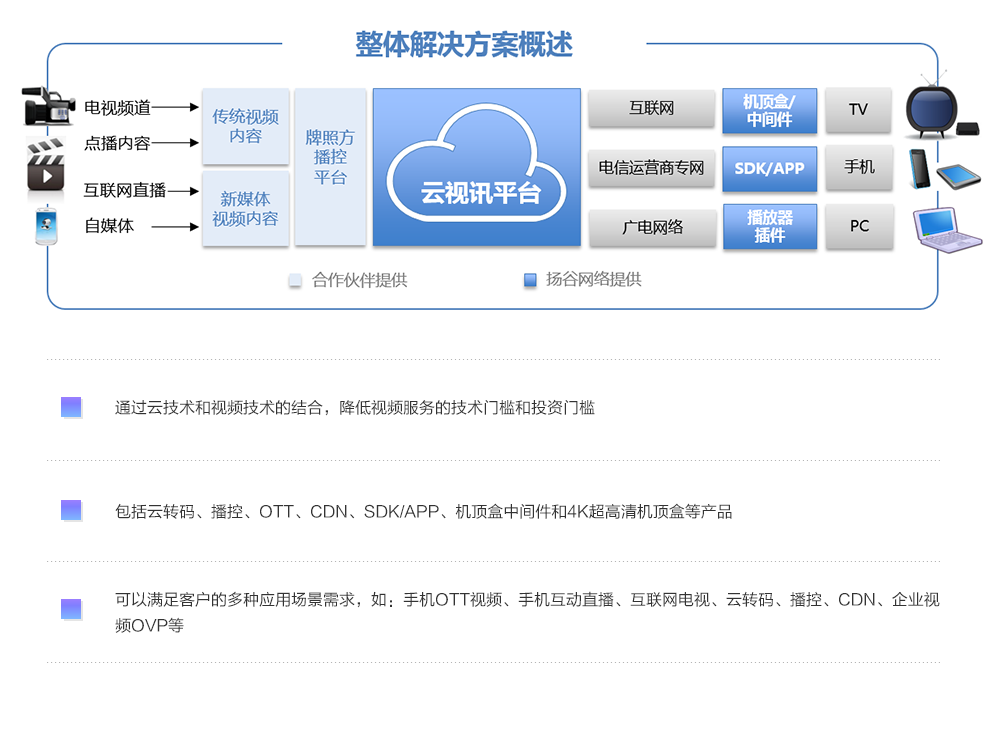Click the 扬谷网络提供 blue legend swatch
This screenshot has width=1000, height=736.
point(530,281)
